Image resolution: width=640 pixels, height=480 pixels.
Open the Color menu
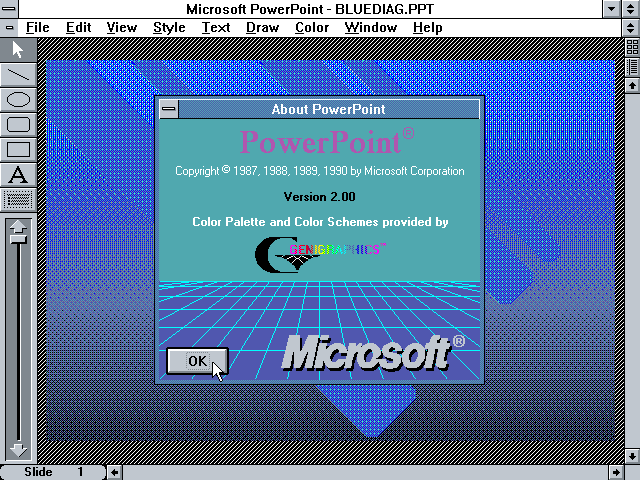pyautogui.click(x=312, y=28)
